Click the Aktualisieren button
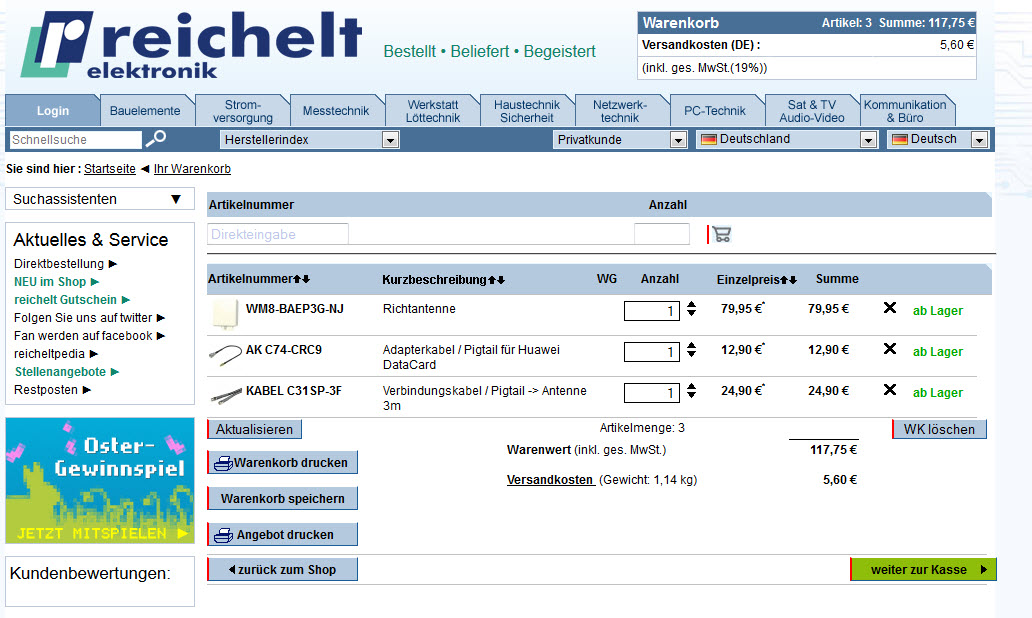Image resolution: width=1032 pixels, height=618 pixels. (x=254, y=429)
